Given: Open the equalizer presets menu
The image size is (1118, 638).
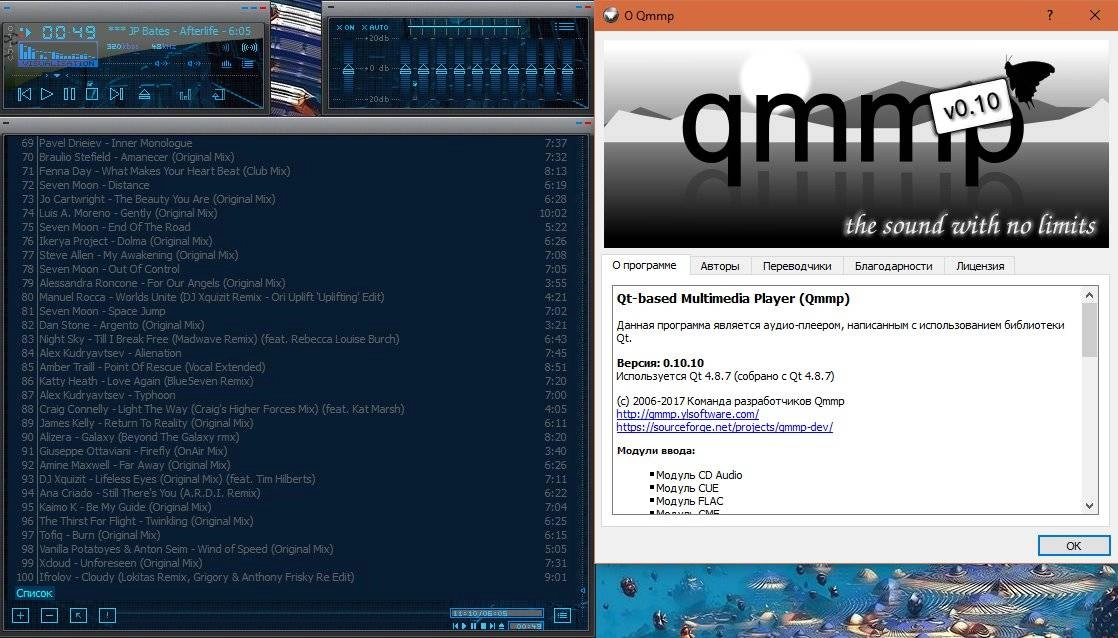Looking at the screenshot, I should pos(565,27).
